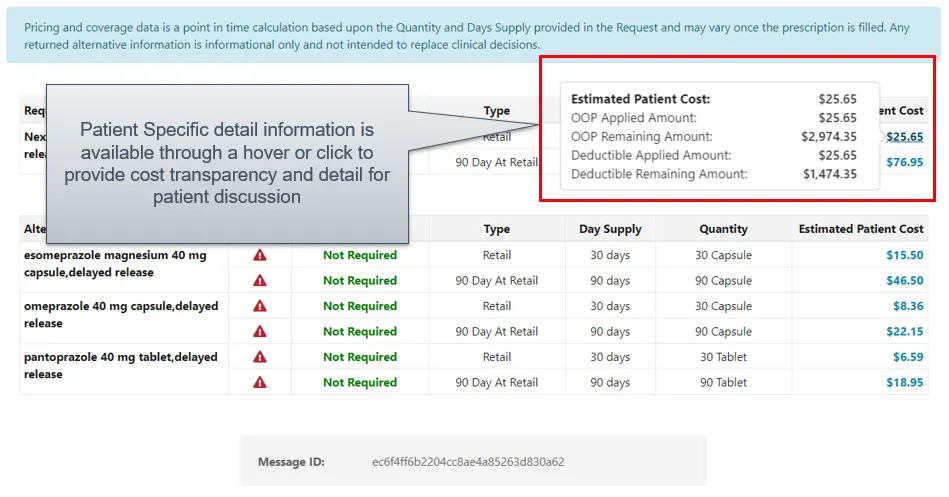Open the $15.50 esomeprazole cost link
Image resolution: width=949 pixels, height=497 pixels.
[905, 255]
